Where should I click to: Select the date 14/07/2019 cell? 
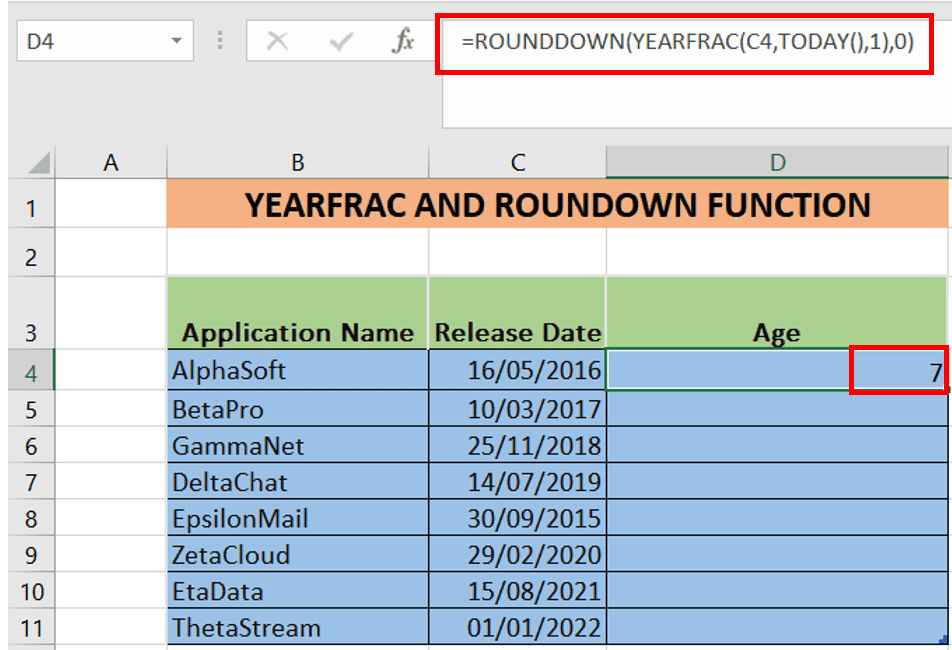point(517,481)
